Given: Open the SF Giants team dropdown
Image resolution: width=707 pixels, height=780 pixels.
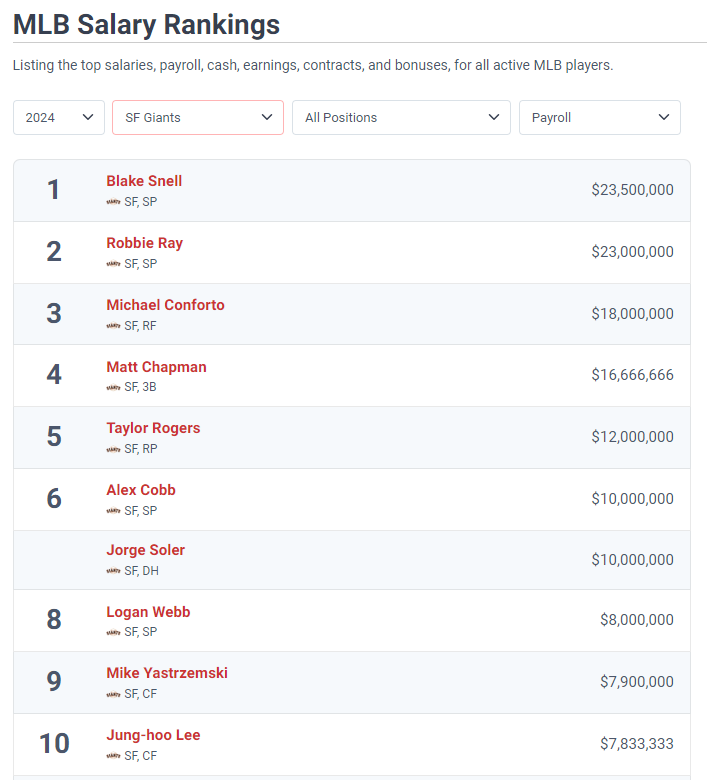Looking at the screenshot, I should [x=198, y=117].
